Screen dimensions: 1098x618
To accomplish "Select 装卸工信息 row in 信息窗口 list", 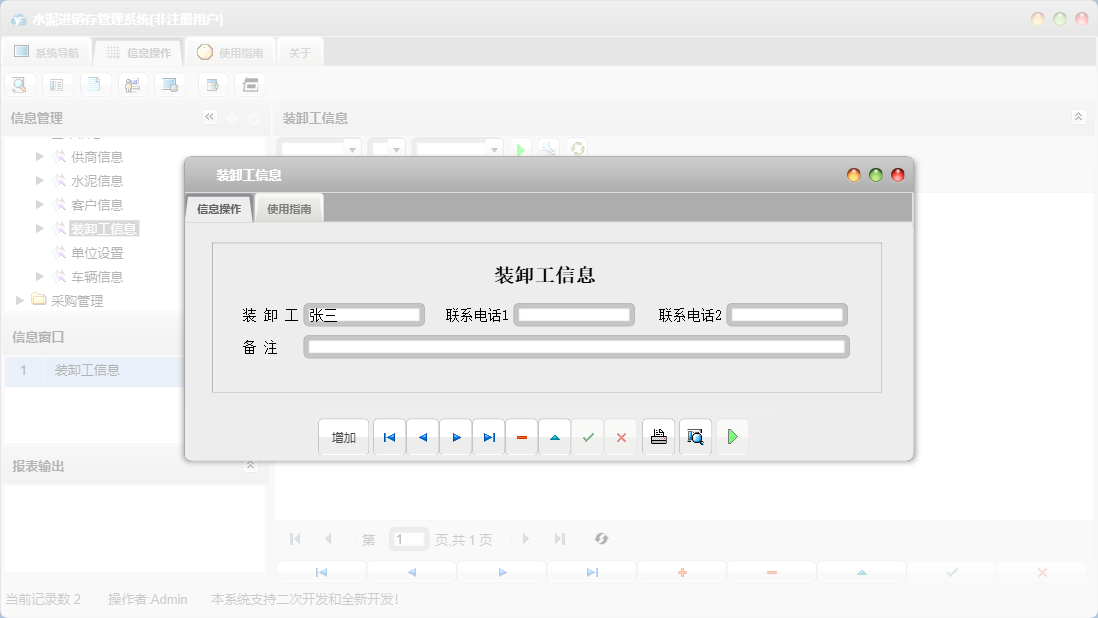I will pyautogui.click(x=94, y=370).
